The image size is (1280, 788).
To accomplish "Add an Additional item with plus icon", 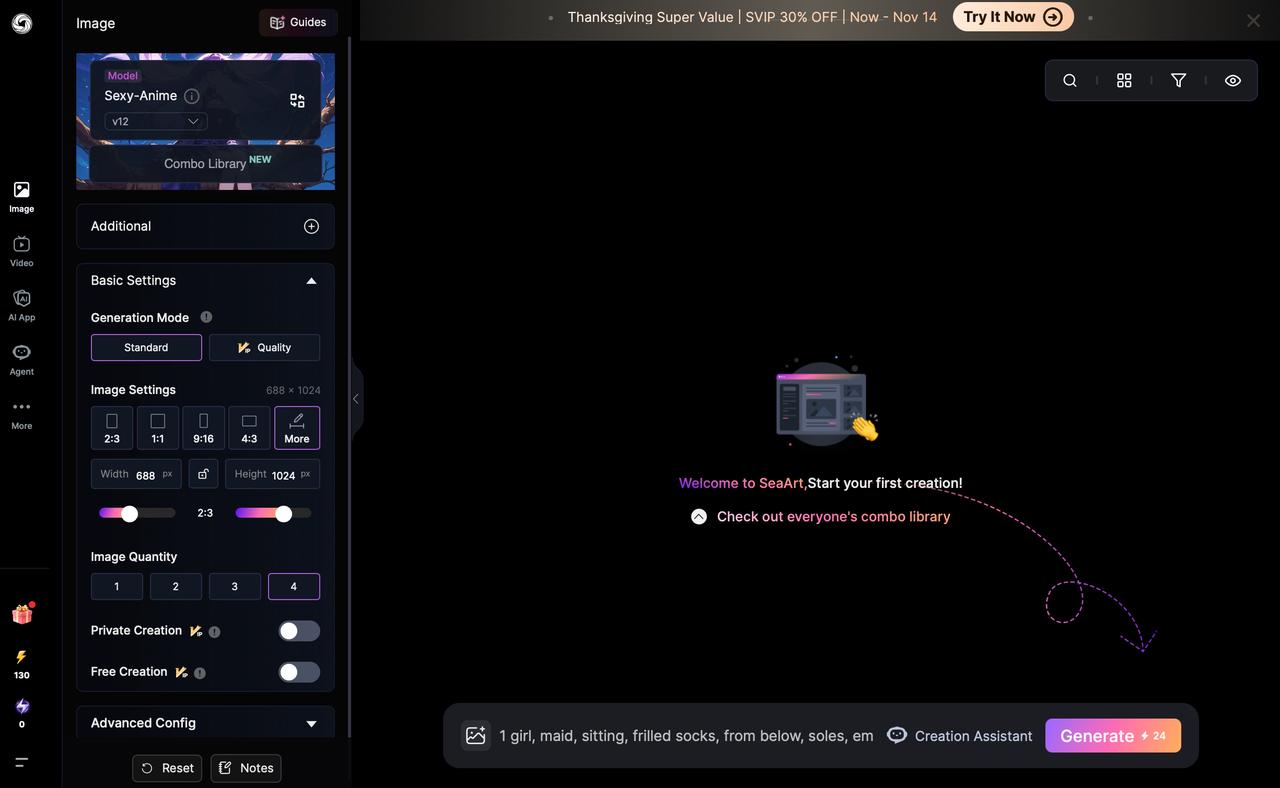I will click(311, 226).
